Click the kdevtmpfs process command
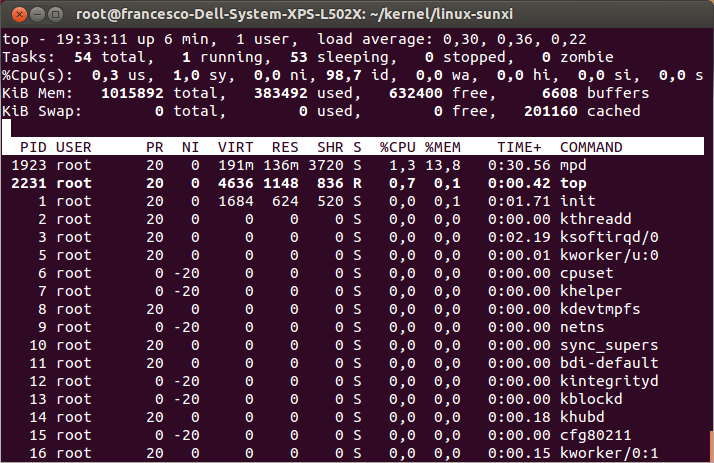Image resolution: width=714 pixels, height=463 pixels. (600, 310)
